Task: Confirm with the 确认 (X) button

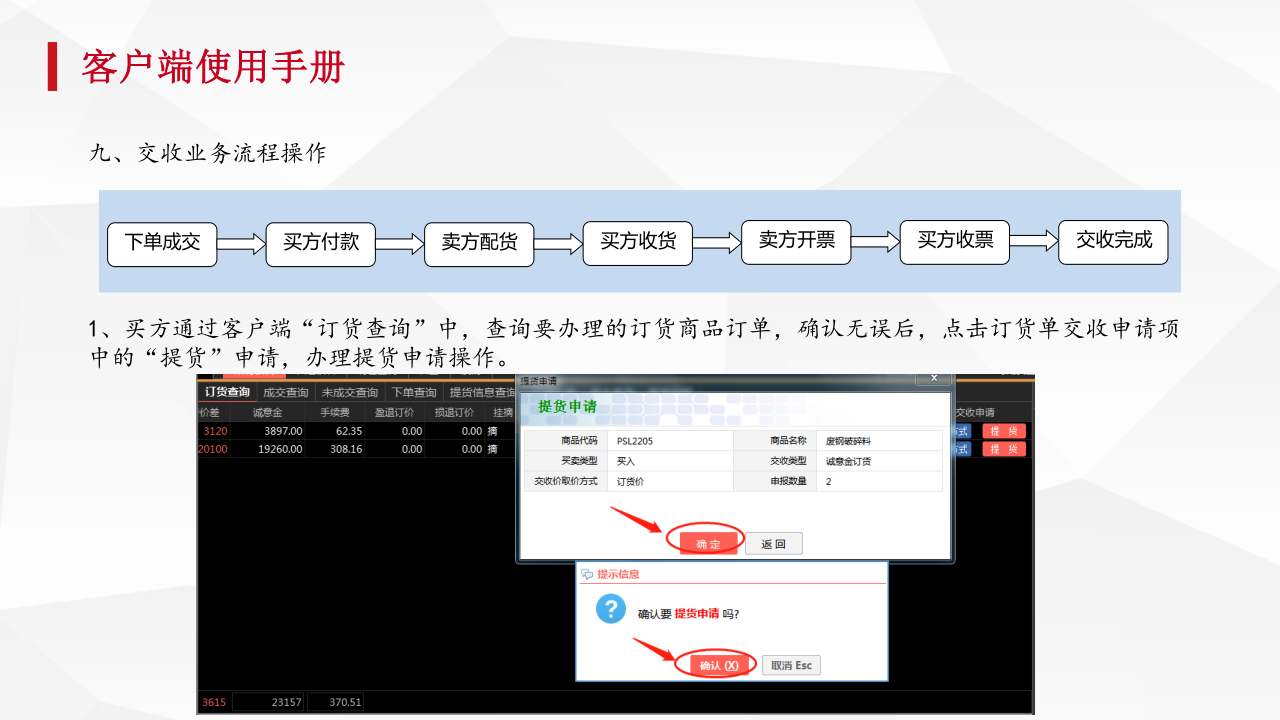Action: 719,665
